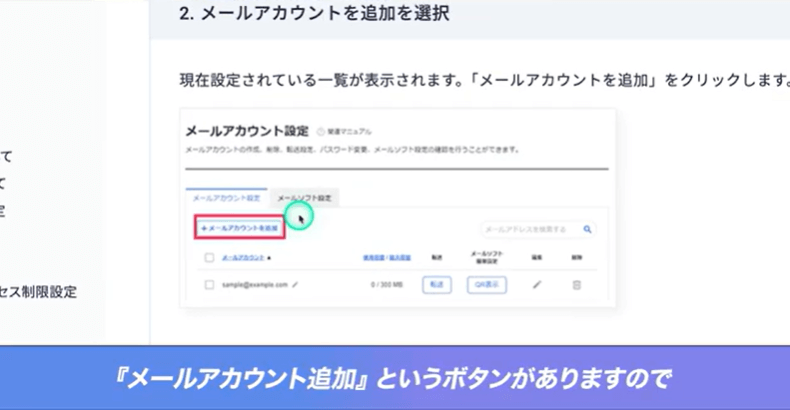Screen dimensions: 790x410
Task: Click the 使用容量 / 最大容量 column header
Action: (387, 258)
